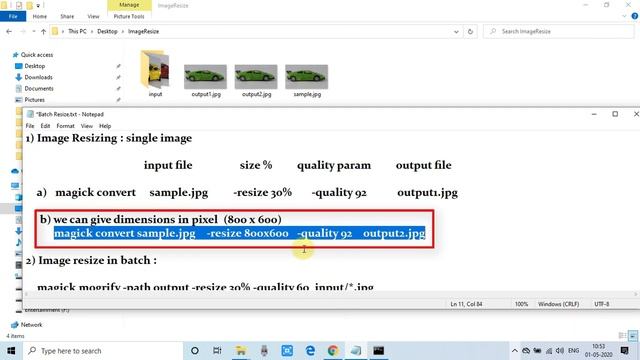Open the View ribbon tab in Explorer

click(x=93, y=16)
